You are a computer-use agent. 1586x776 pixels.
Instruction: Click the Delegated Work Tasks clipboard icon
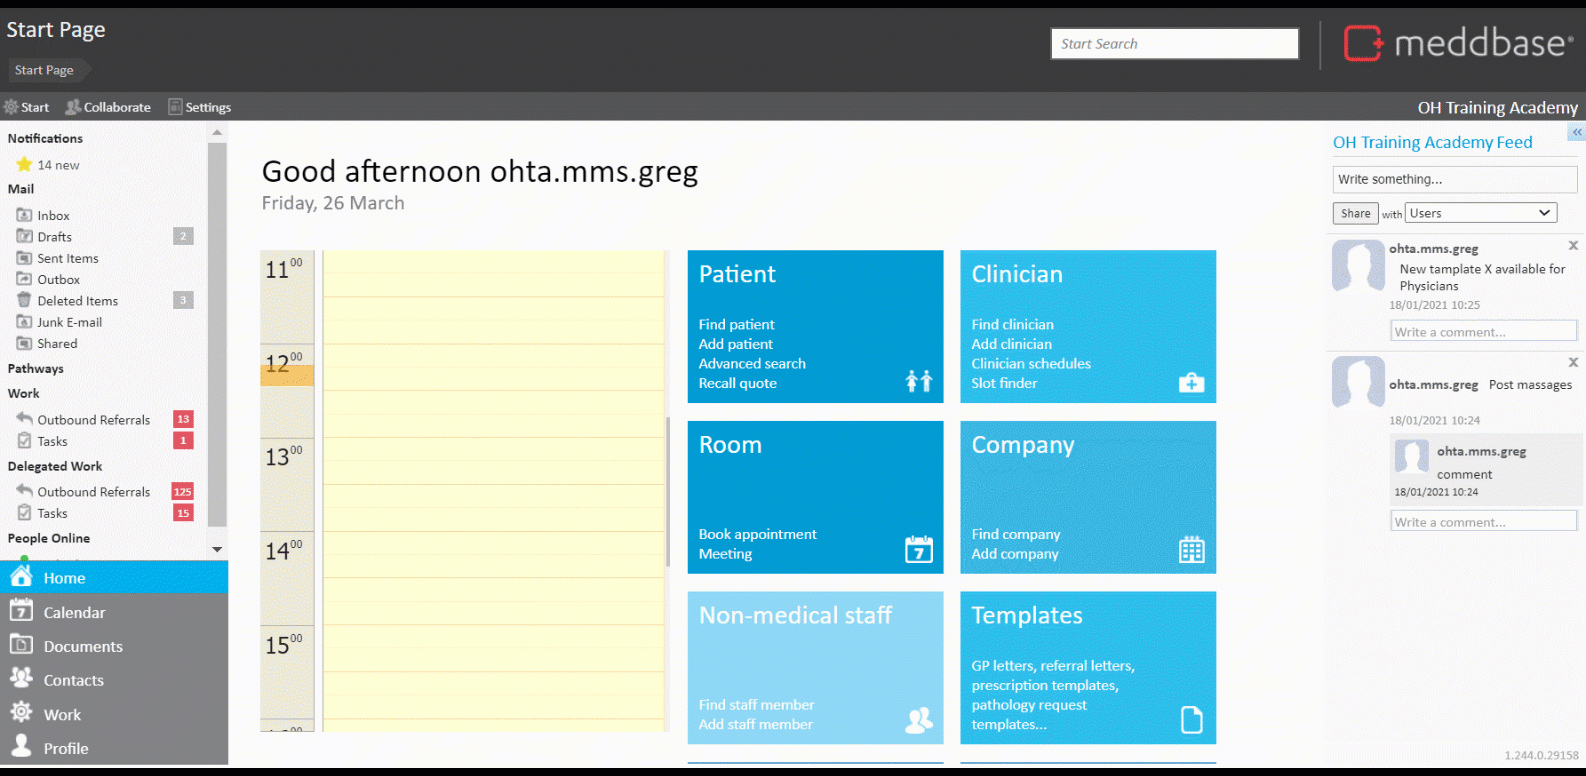coord(24,512)
